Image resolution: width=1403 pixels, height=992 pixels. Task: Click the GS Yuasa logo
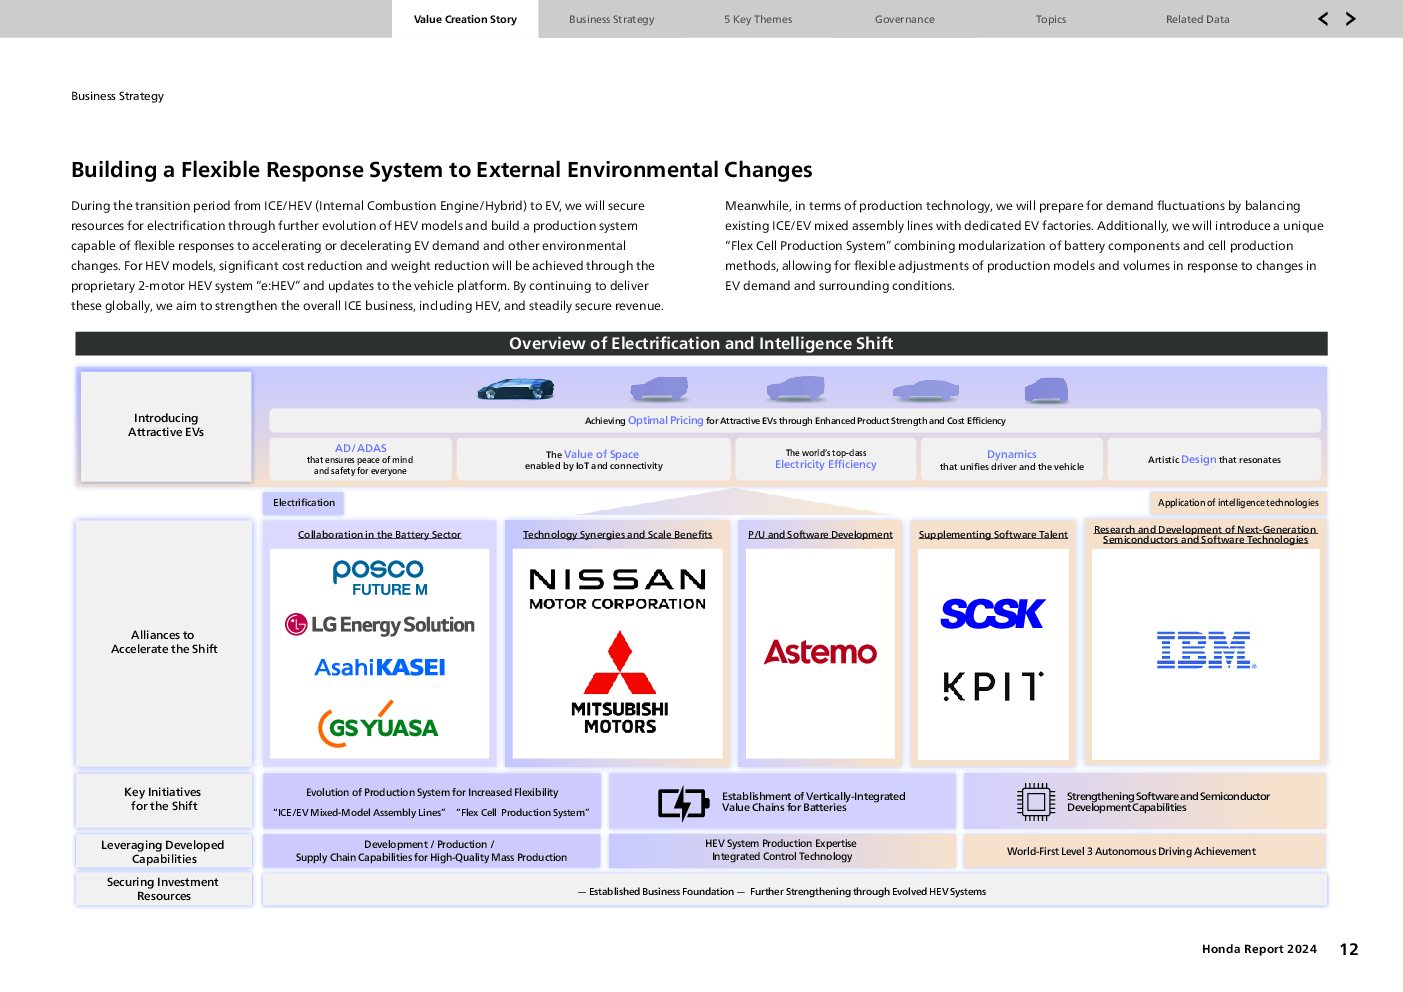pos(379,724)
